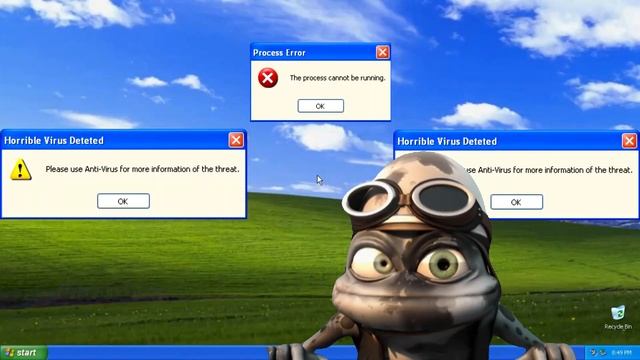This screenshot has width=640, height=360.
Task: Click OK in right Horrible Virus Deteted dialog
Action: coord(516,202)
